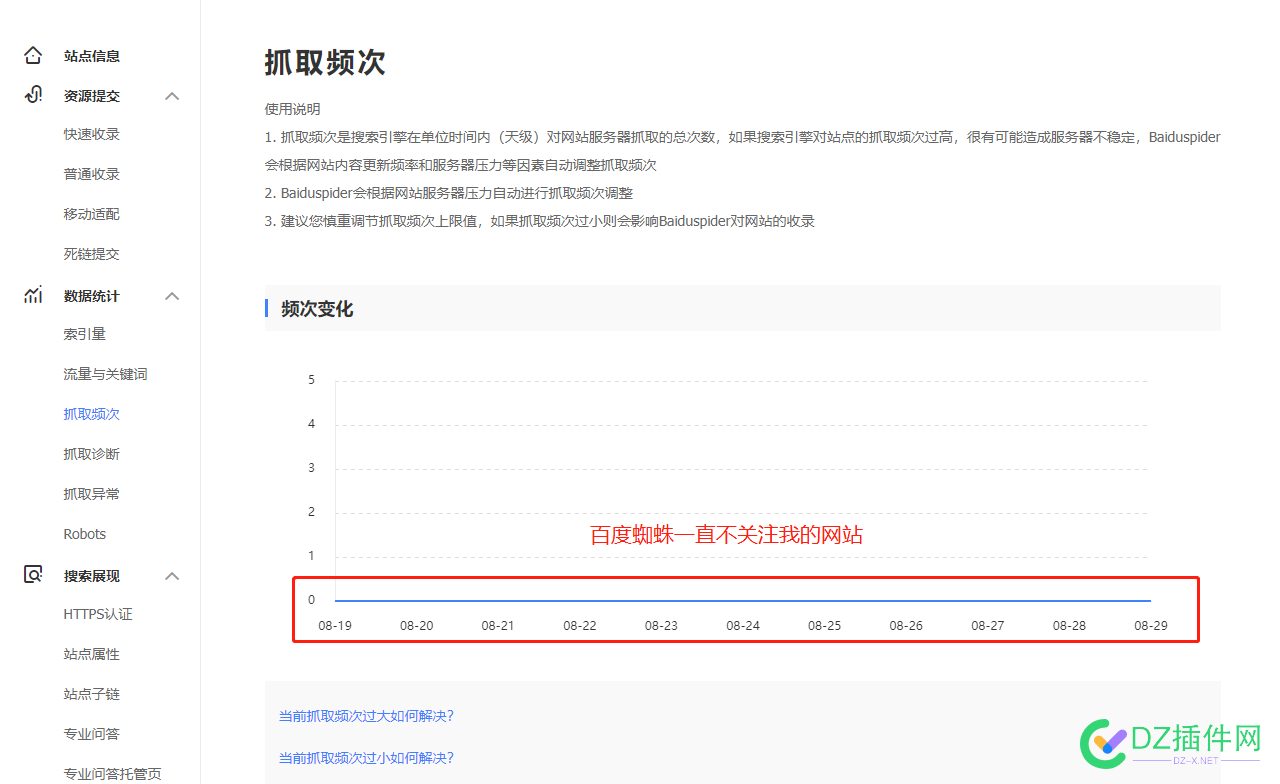Select the active 抓取频次 item
1280x784 pixels.
tap(92, 414)
